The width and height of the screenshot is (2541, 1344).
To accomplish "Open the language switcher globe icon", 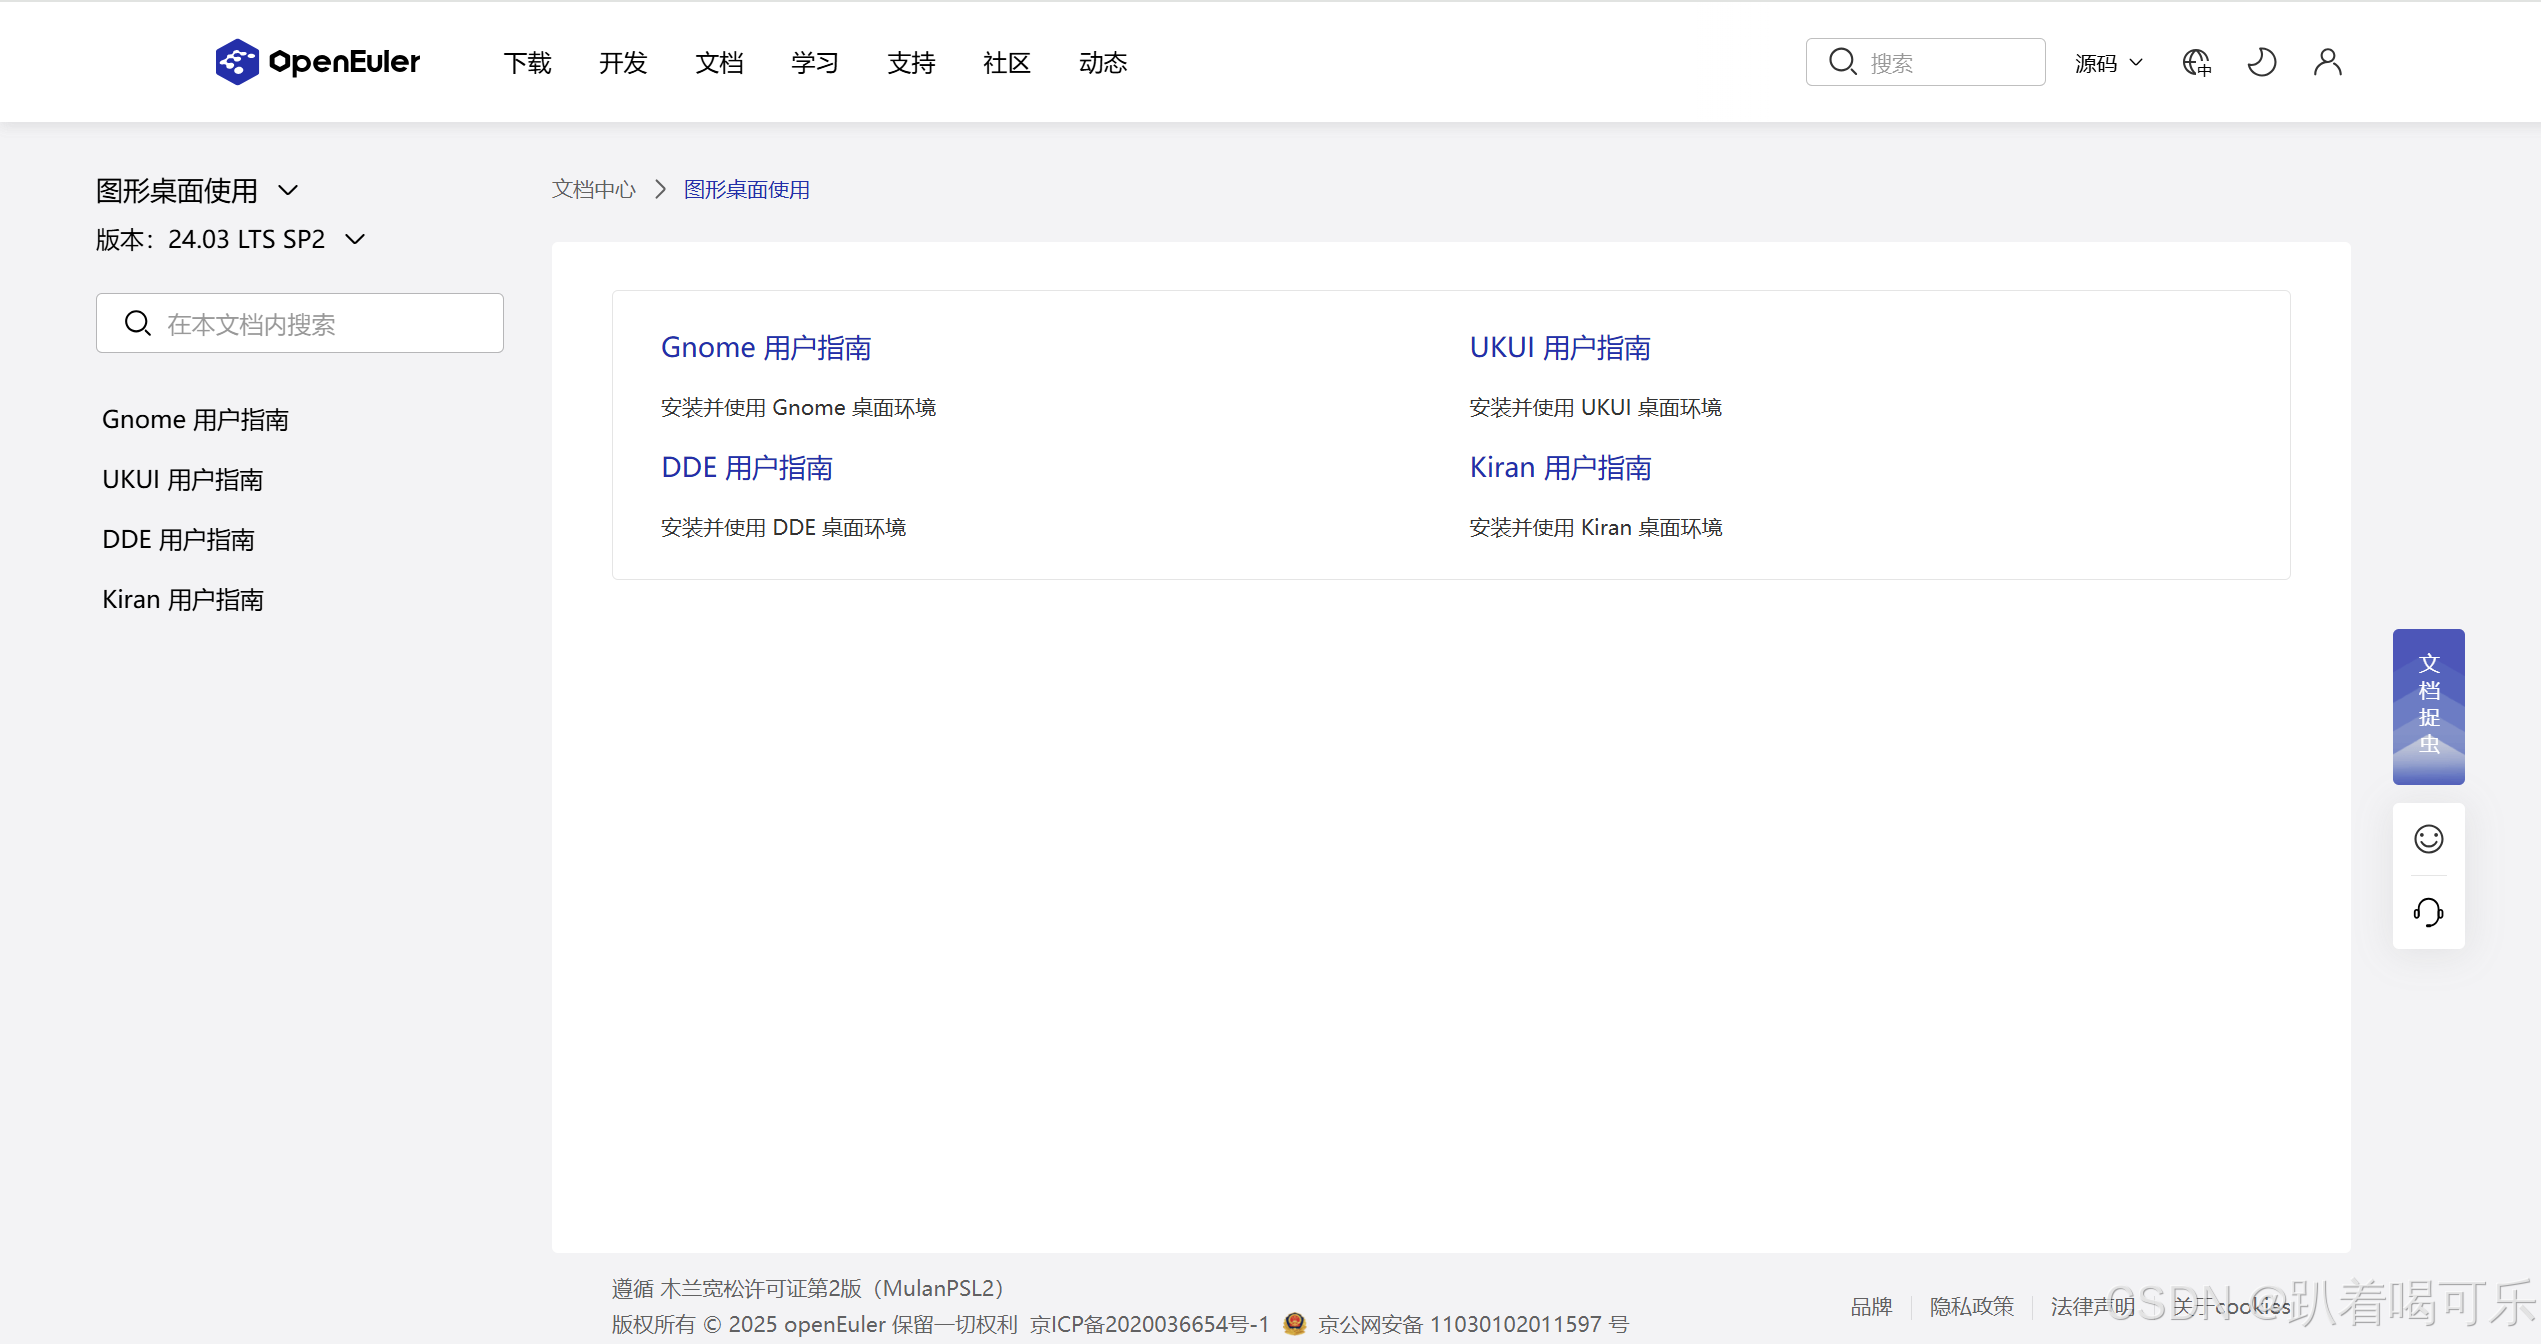I will click(x=2196, y=61).
